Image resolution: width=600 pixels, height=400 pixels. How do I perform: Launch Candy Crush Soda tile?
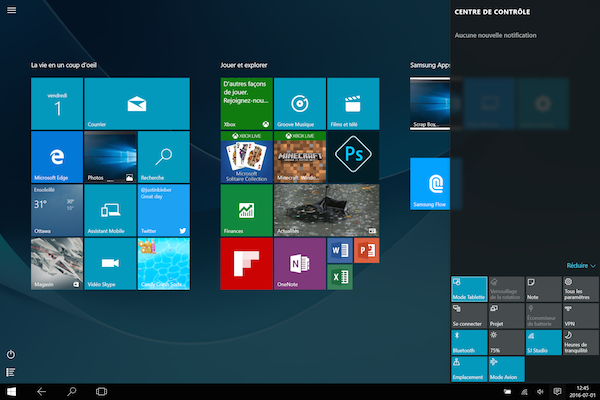click(x=164, y=264)
